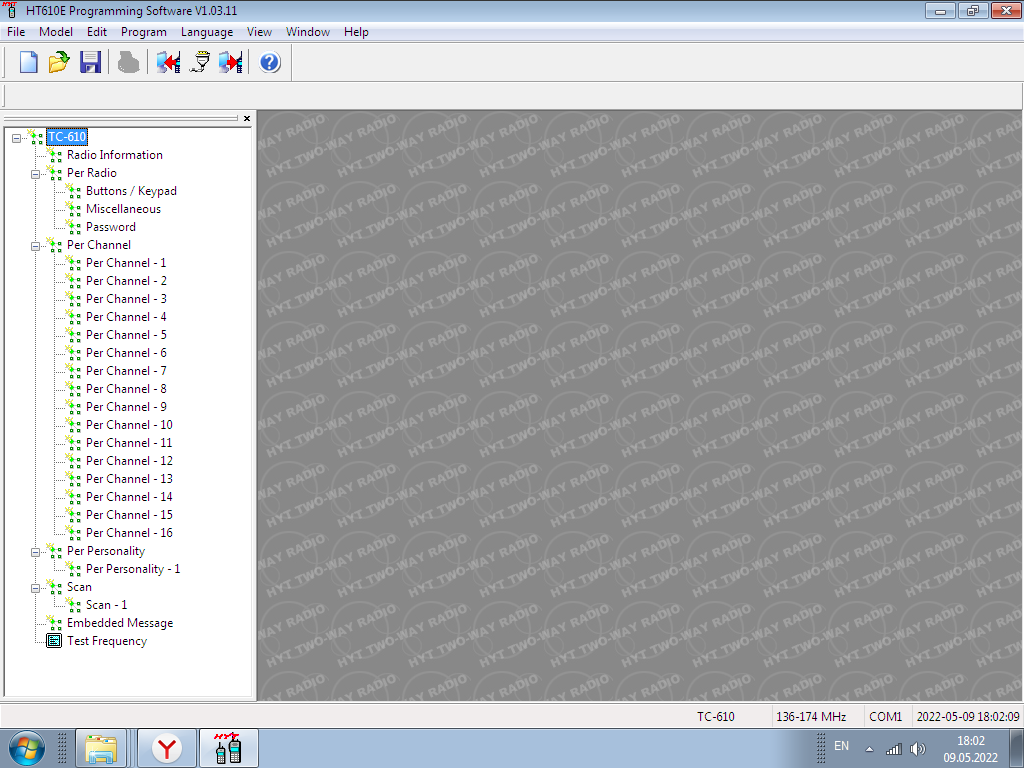Open the File menu
Image resolution: width=1024 pixels, height=768 pixels.
coord(16,32)
